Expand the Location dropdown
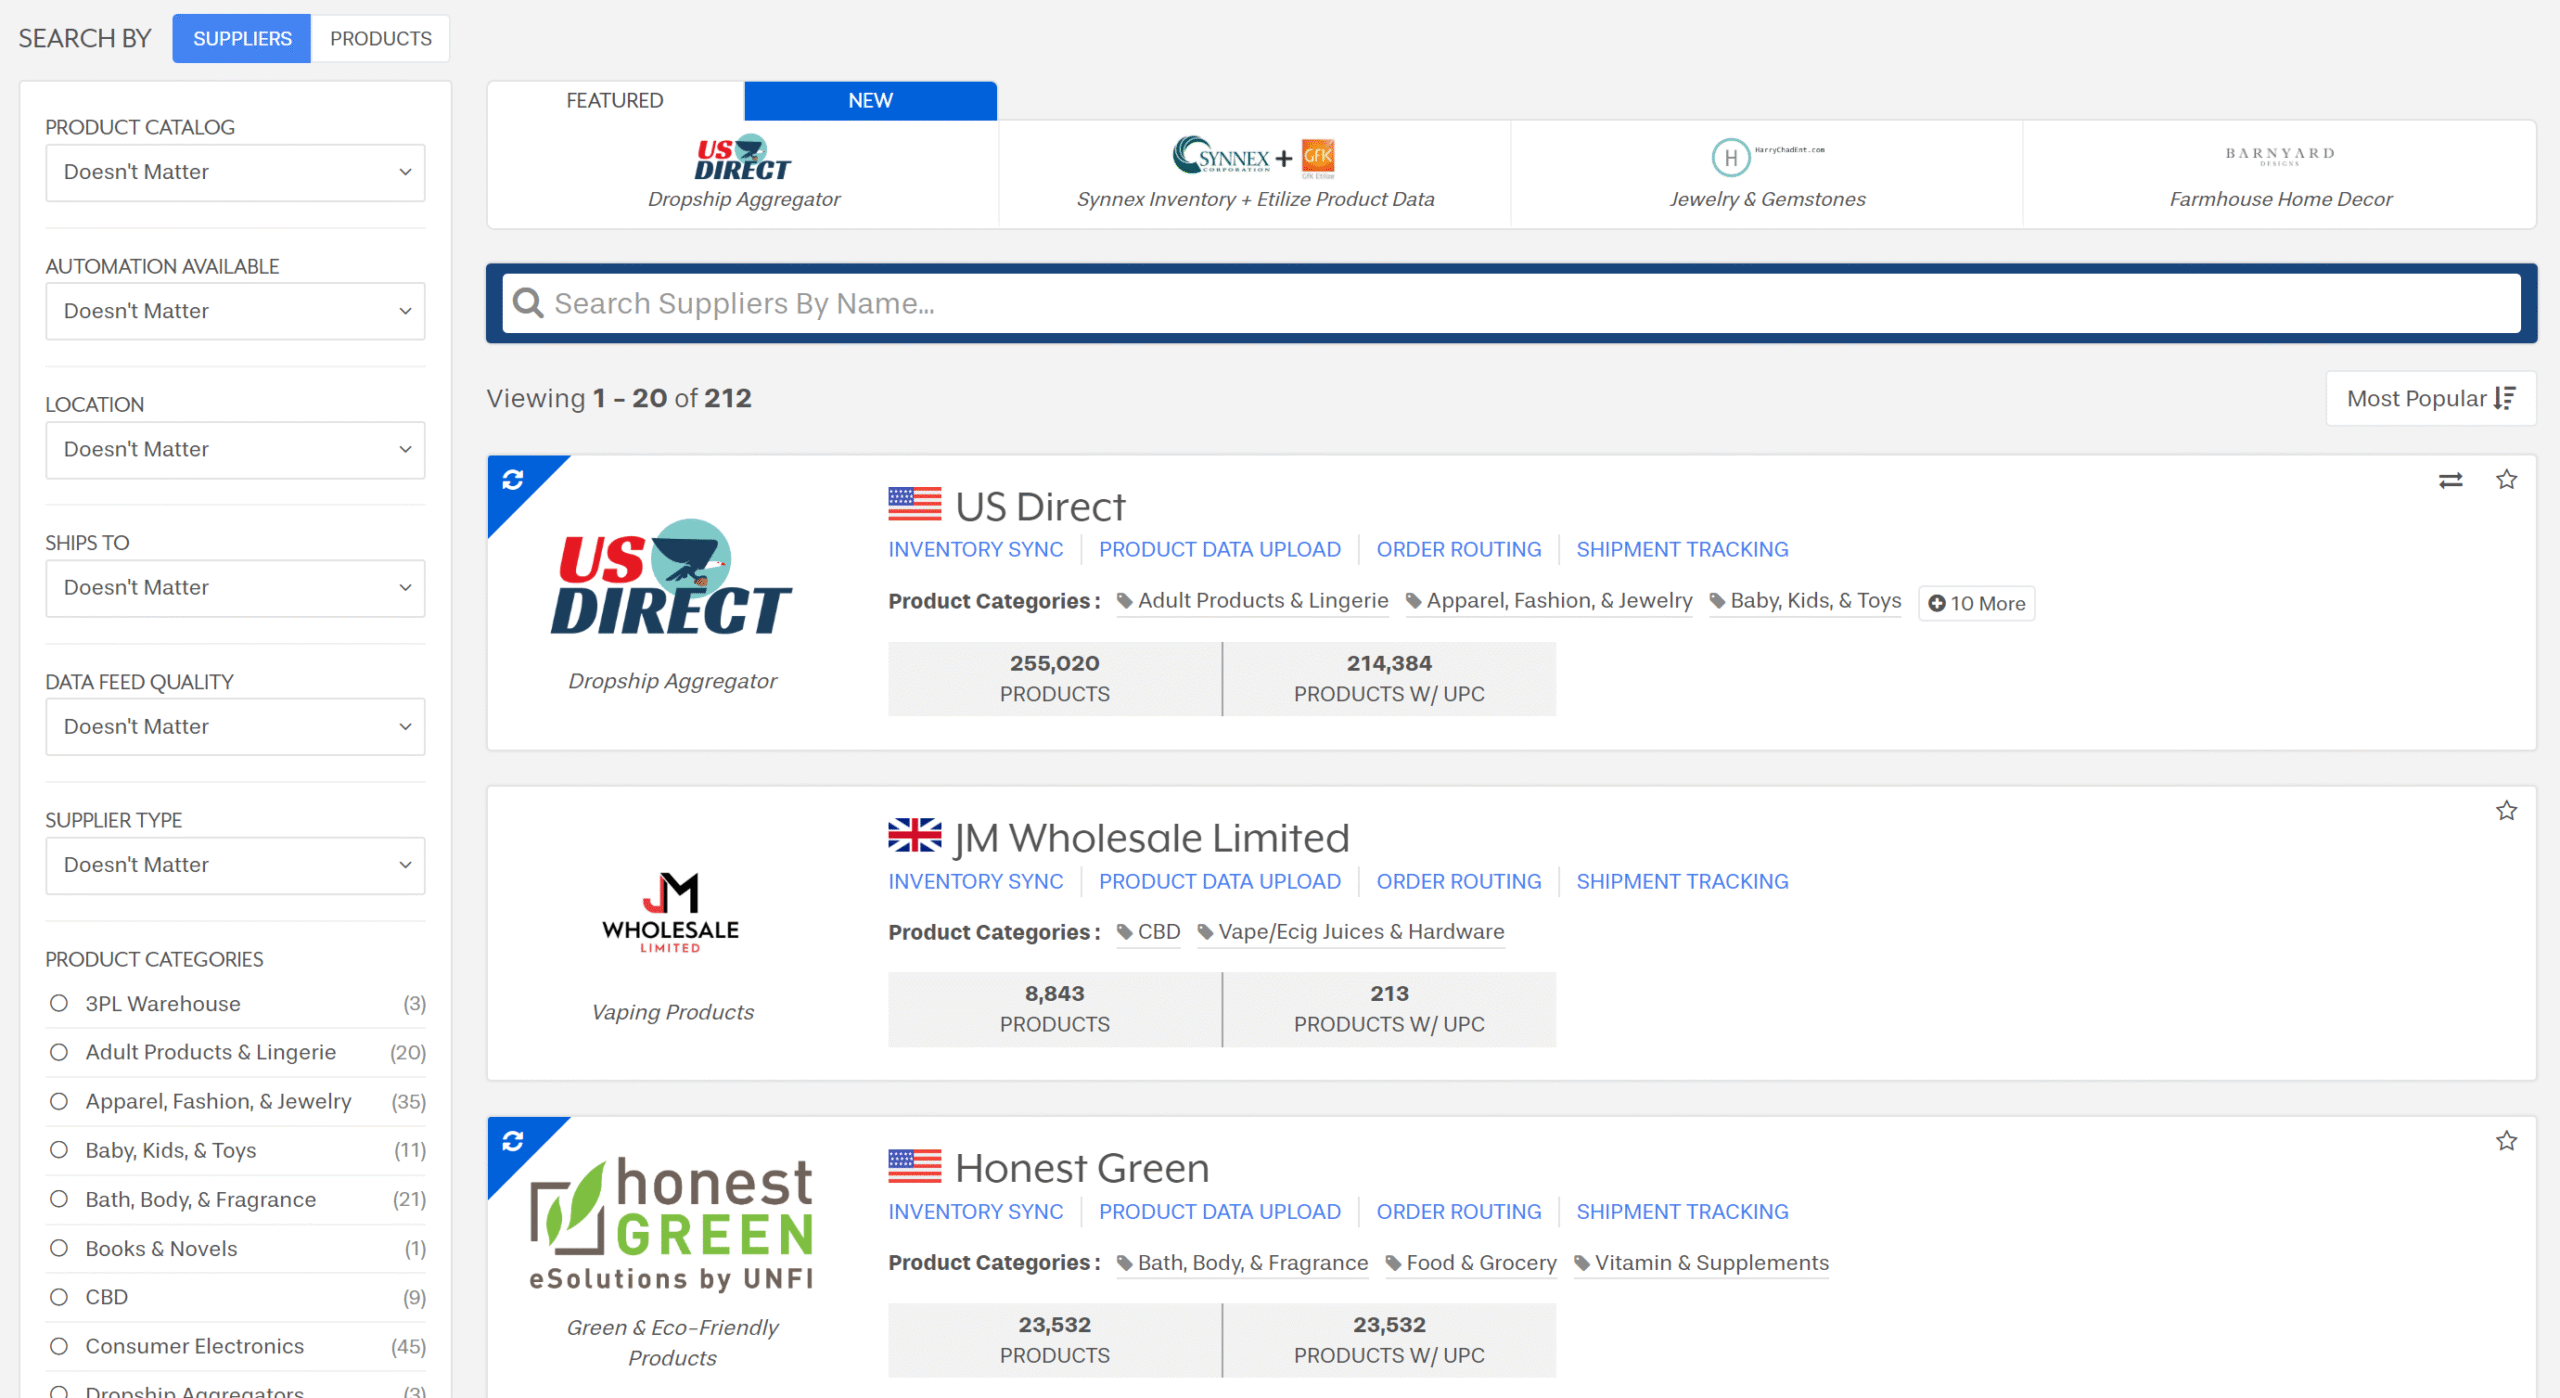 [235, 449]
